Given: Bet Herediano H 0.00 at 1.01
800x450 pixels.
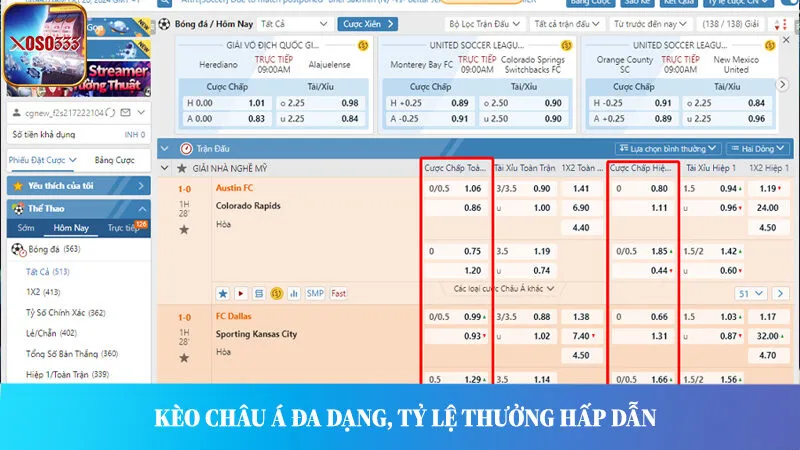Looking at the screenshot, I should click(x=226, y=103).
